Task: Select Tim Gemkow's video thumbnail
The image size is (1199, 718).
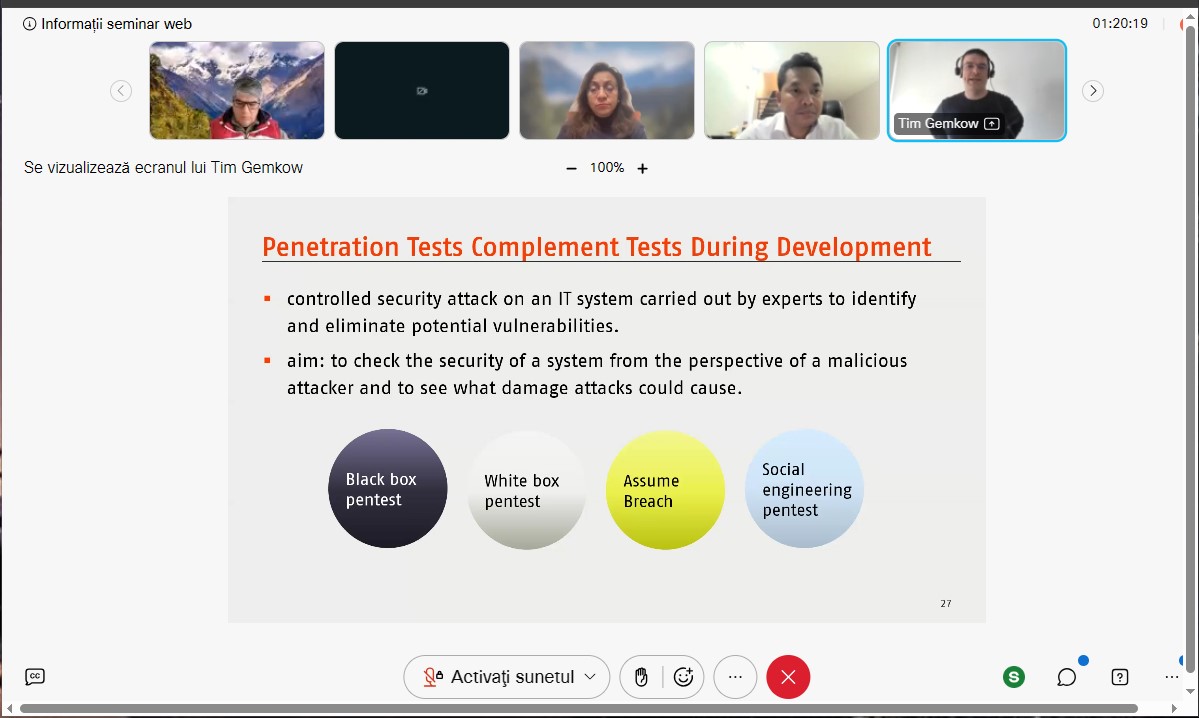Action: click(x=976, y=90)
